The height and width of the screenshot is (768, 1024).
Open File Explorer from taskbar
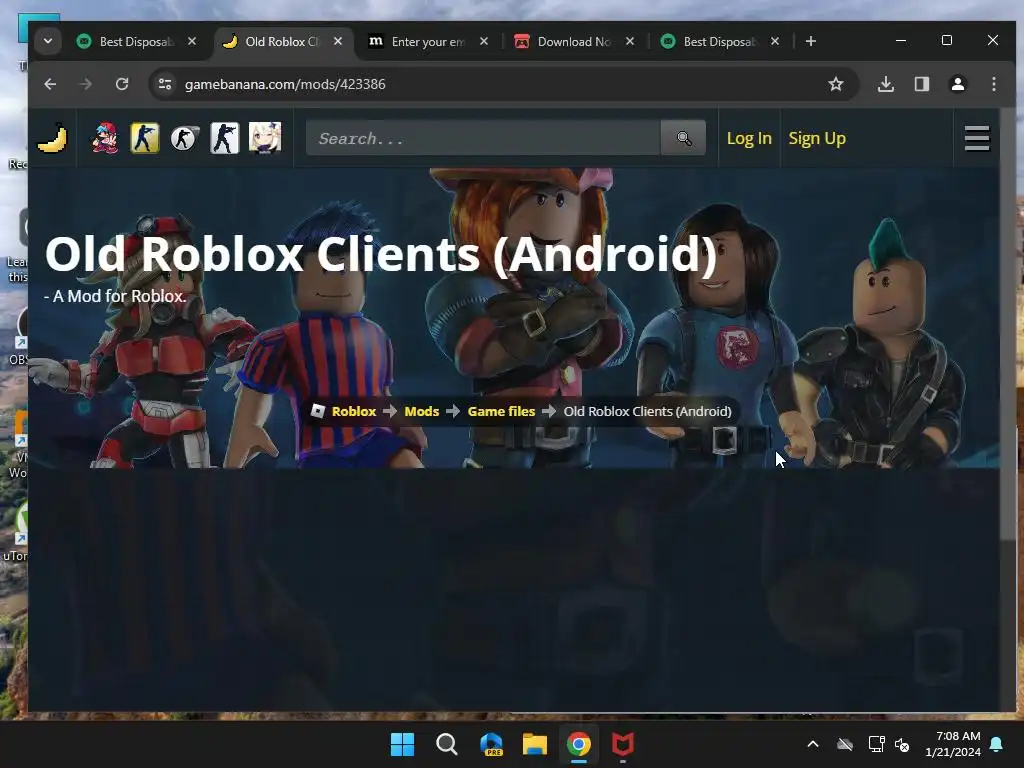(535, 744)
